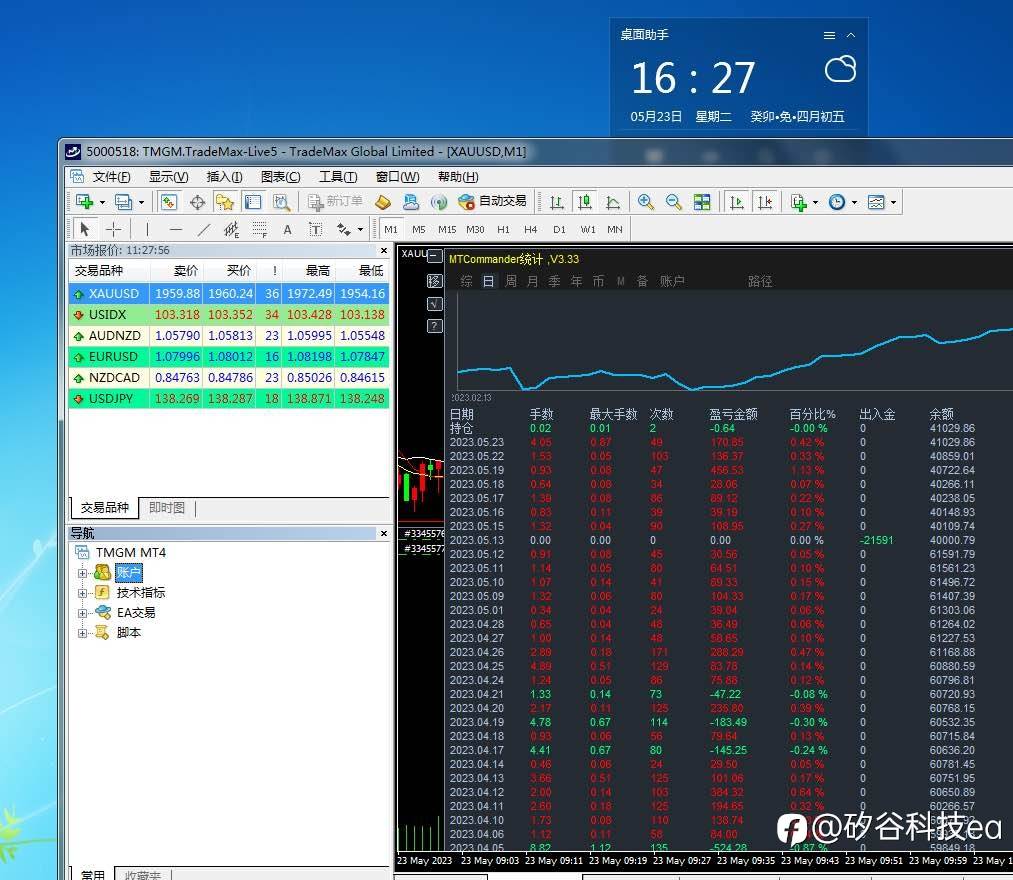Open the dropdown arrow beside profiles icon
This screenshot has height=880, width=1013.
coord(141,203)
